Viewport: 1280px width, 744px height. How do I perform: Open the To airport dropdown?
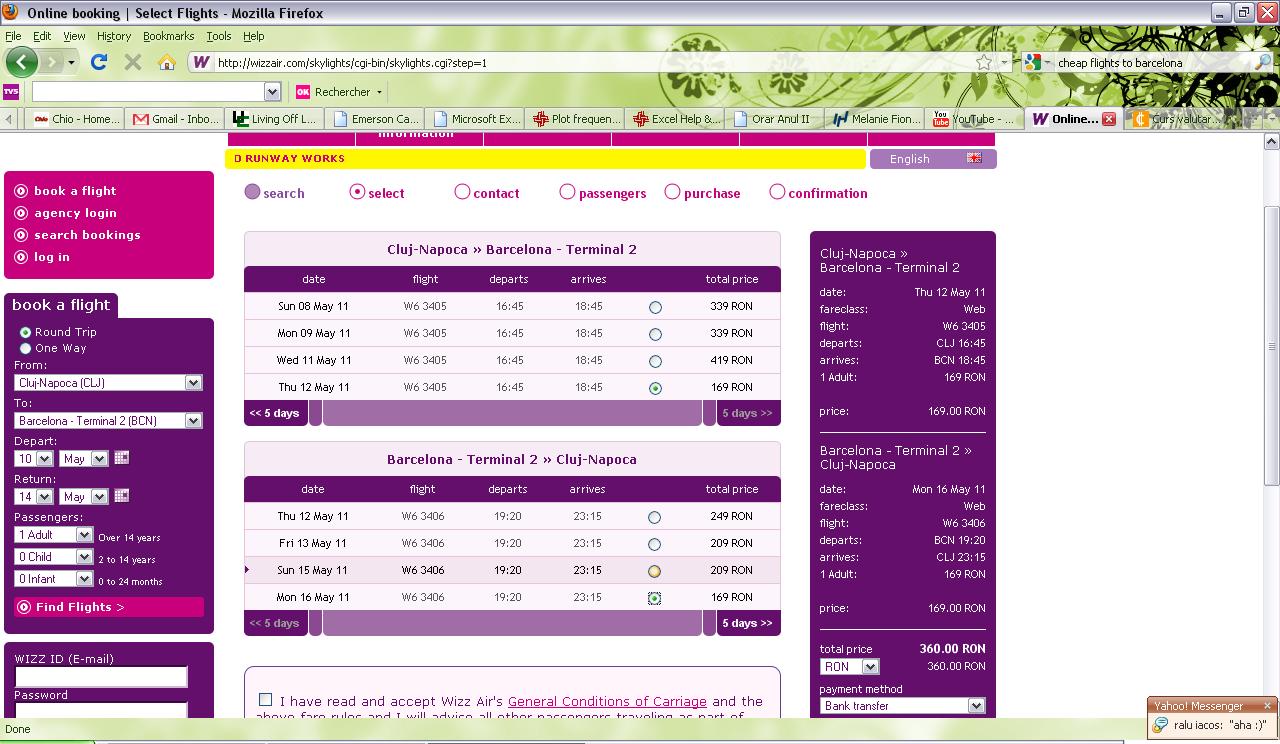(108, 421)
